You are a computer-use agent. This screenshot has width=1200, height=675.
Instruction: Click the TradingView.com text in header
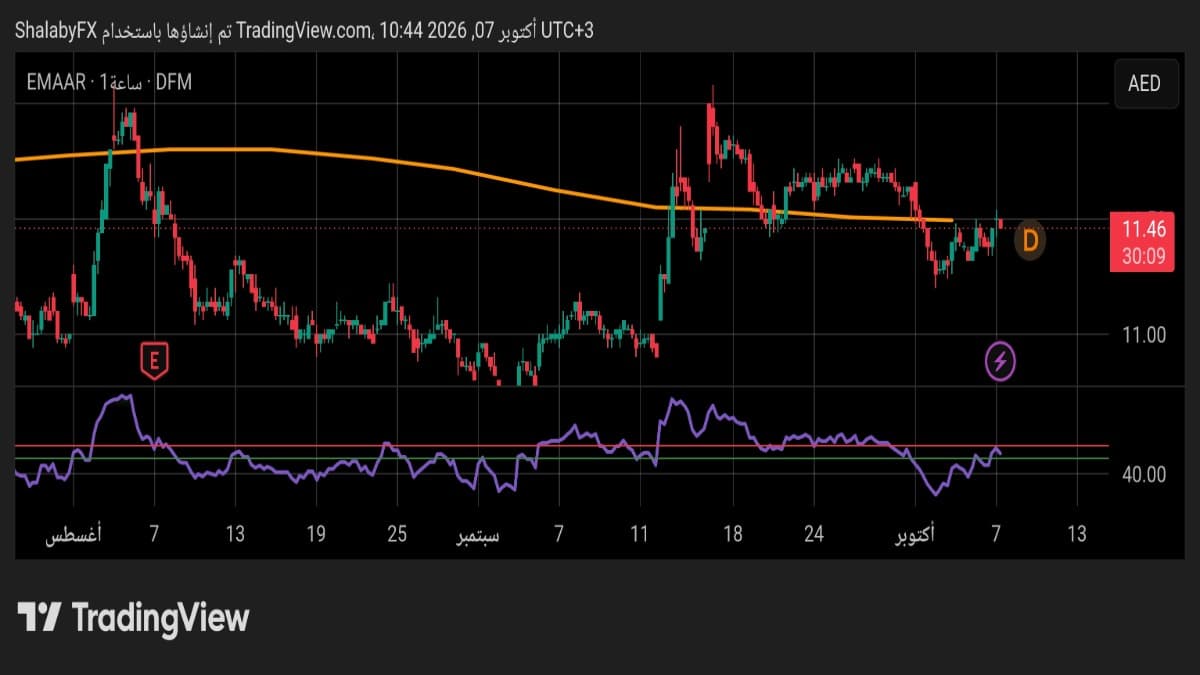(305, 31)
